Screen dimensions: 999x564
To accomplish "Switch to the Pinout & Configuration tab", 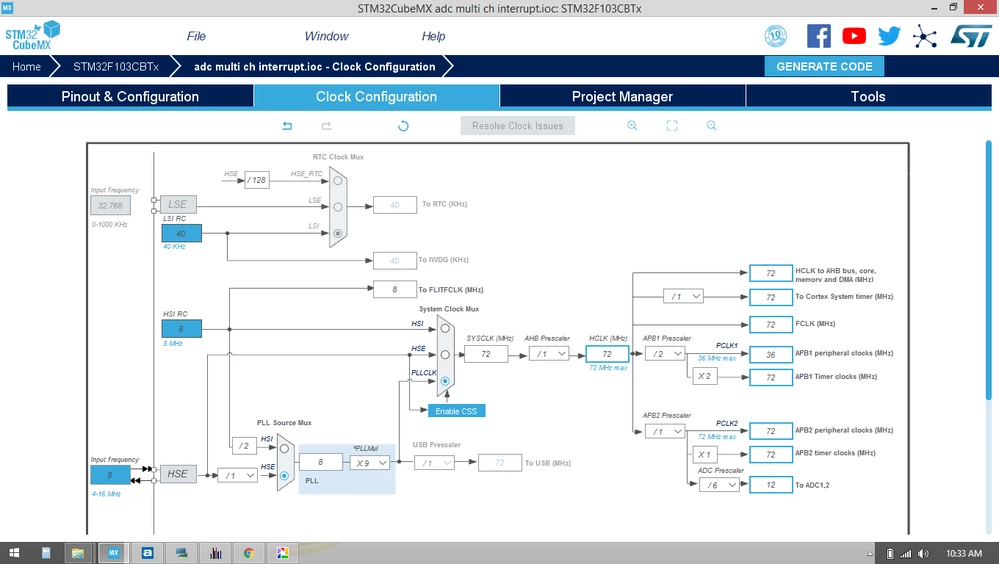I will pyautogui.click(x=130, y=97).
